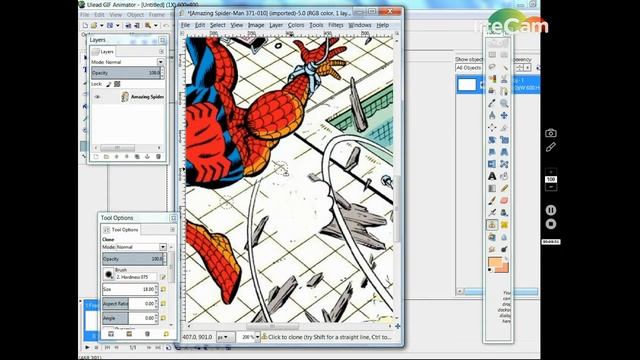The height and width of the screenshot is (360, 640).
Task: Pick the Free Select lasso tool
Action: coord(492,67)
